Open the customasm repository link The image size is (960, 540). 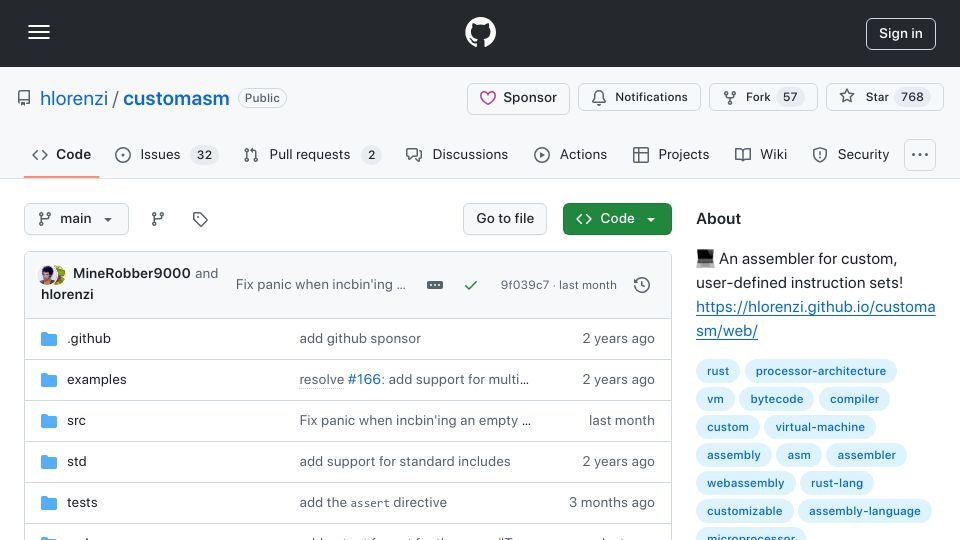pyautogui.click(x=176, y=98)
